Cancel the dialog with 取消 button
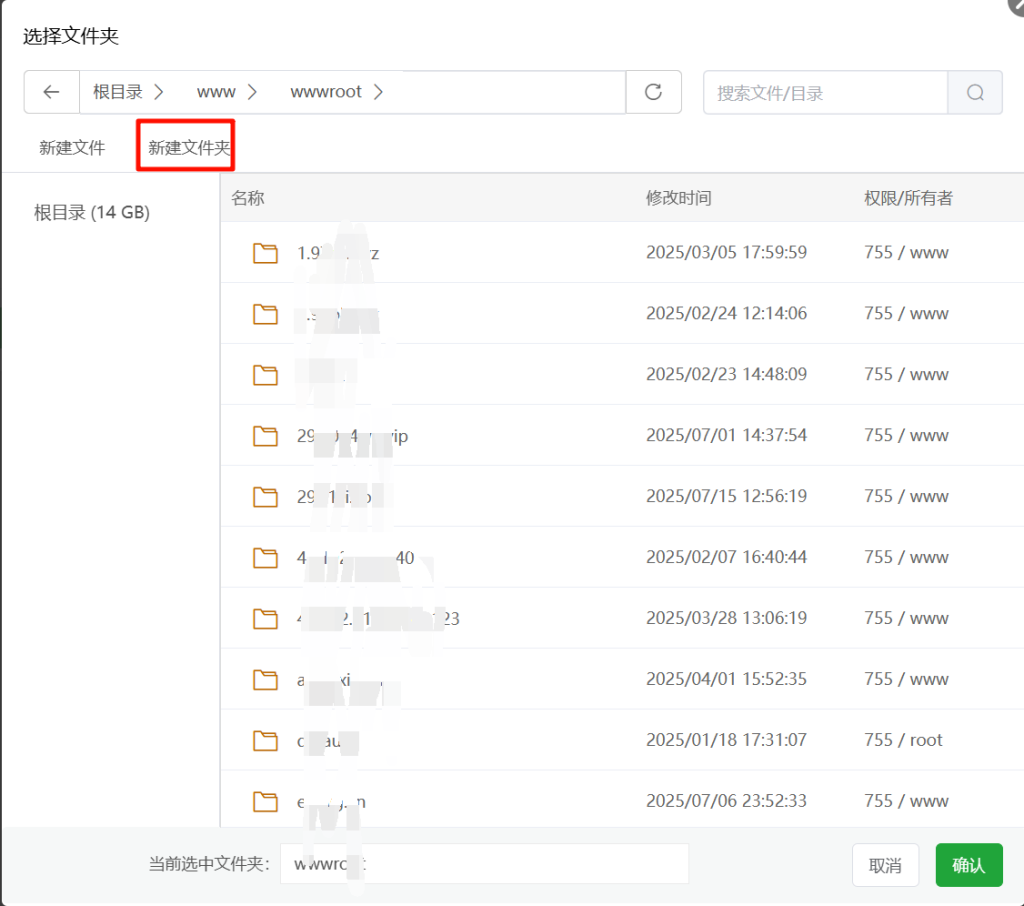Viewport: 1024px width, 906px height. (885, 864)
